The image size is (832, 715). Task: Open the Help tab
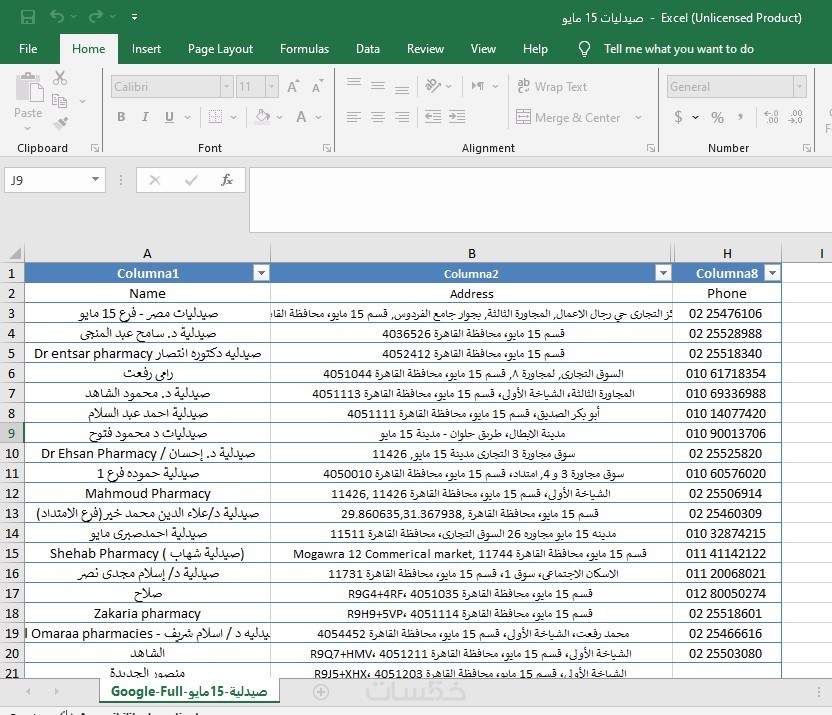point(535,49)
